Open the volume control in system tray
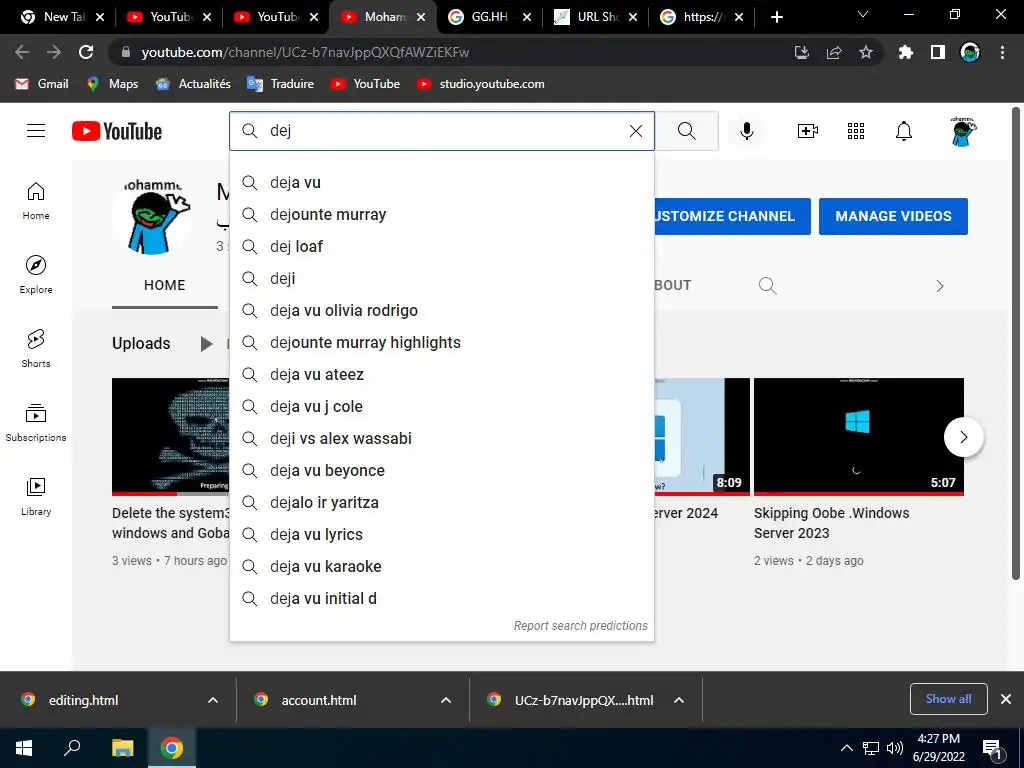This screenshot has width=1024, height=768. 895,748
